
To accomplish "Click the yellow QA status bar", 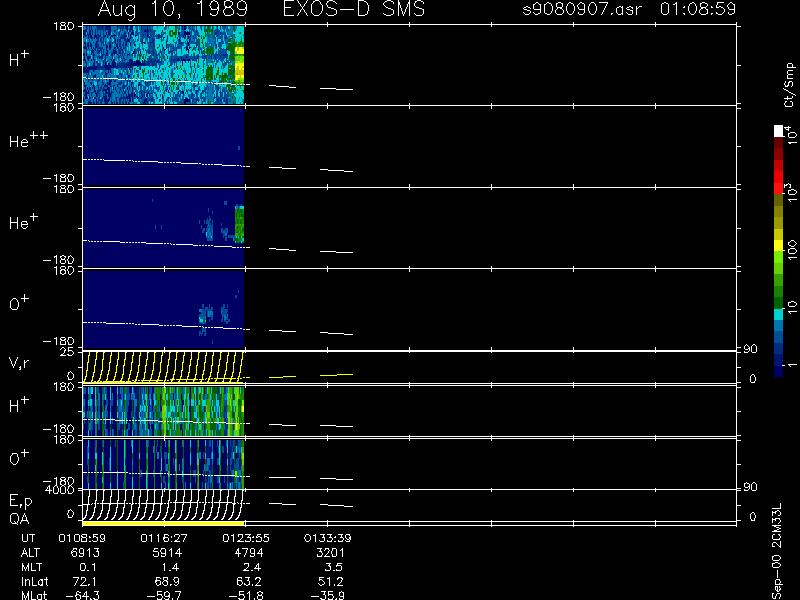I will pos(163,523).
